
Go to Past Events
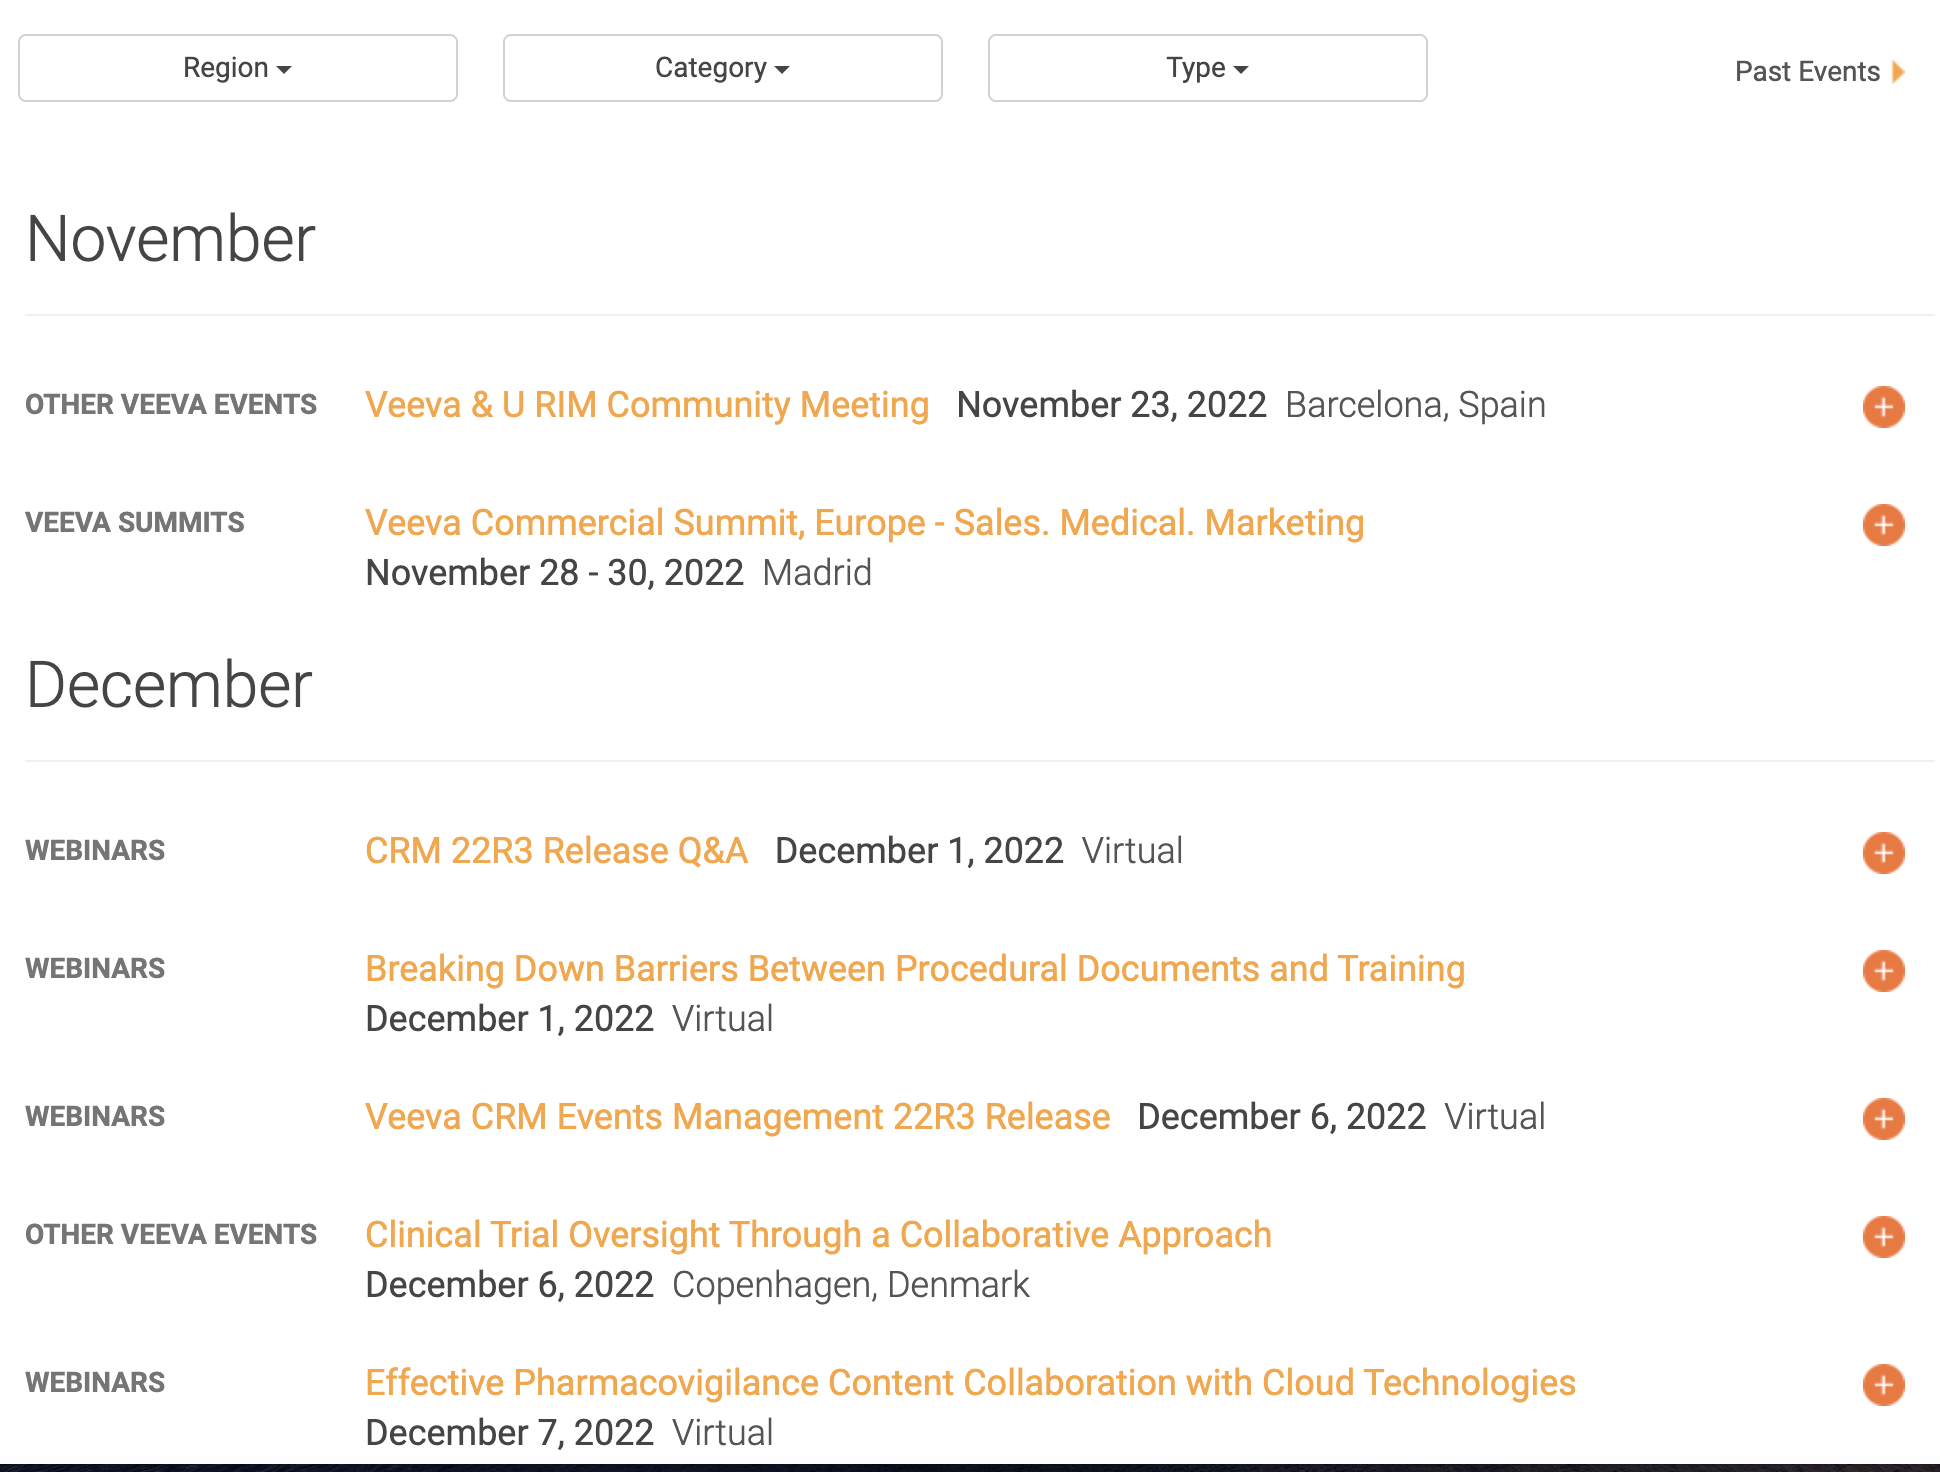(x=1807, y=72)
